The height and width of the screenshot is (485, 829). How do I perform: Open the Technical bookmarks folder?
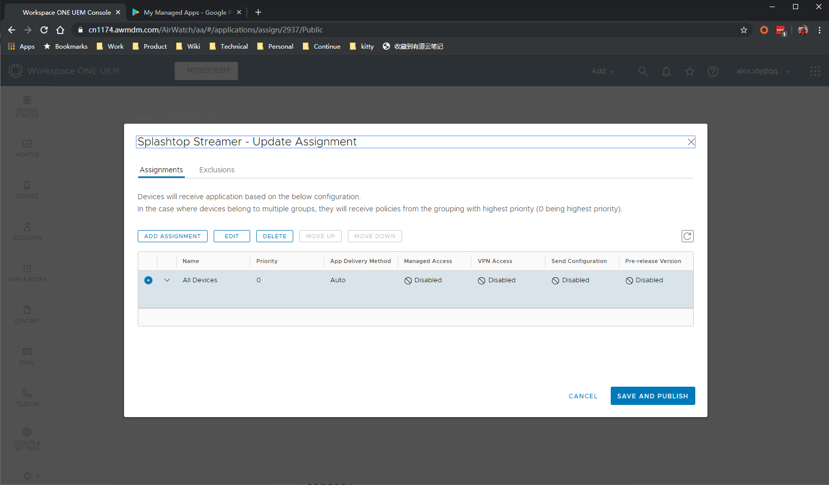coord(228,47)
